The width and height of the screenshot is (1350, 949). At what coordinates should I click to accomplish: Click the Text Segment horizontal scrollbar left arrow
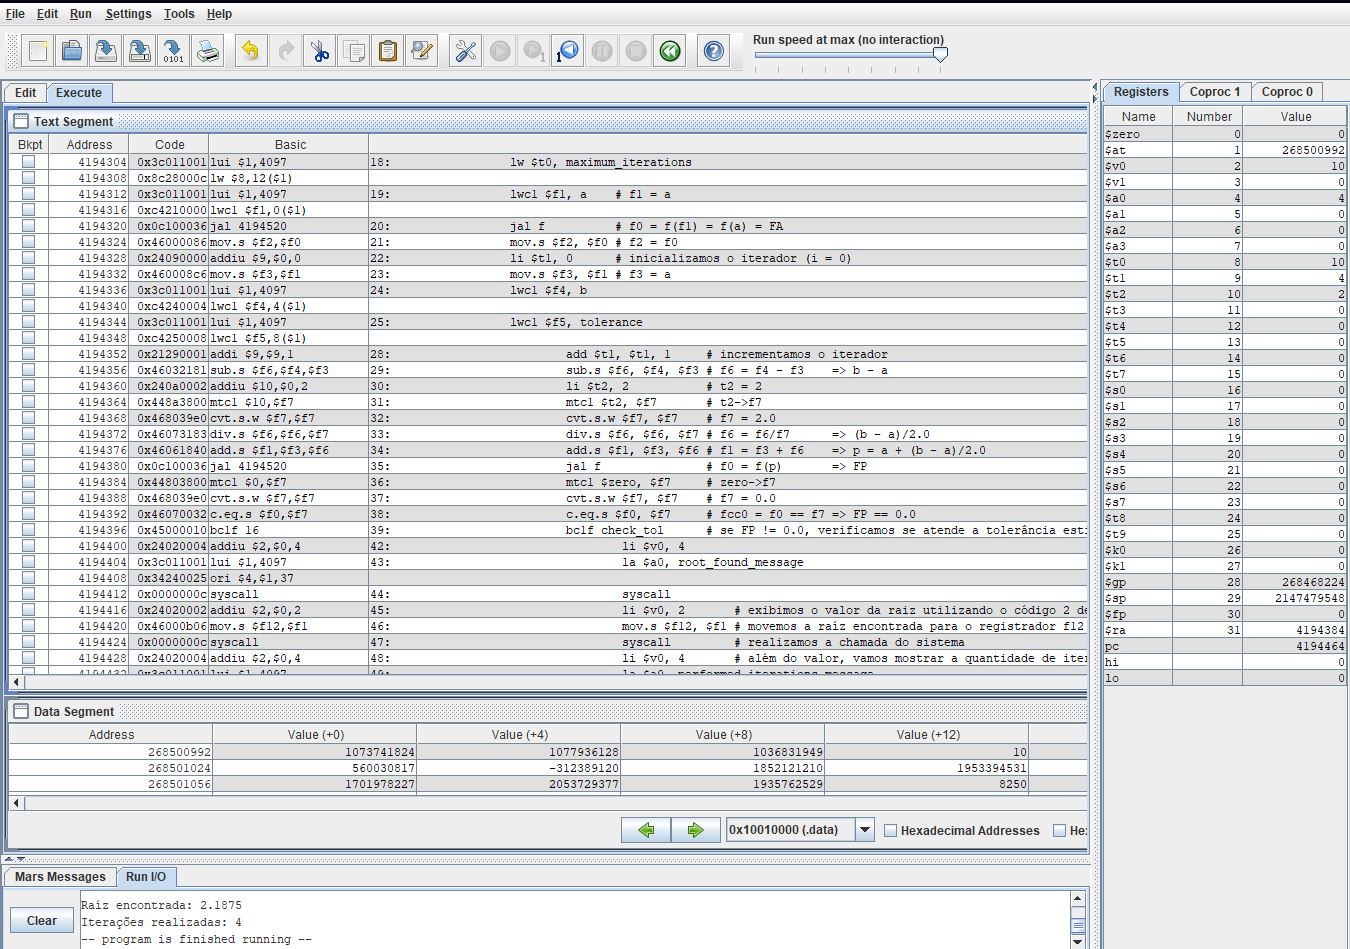(16, 682)
